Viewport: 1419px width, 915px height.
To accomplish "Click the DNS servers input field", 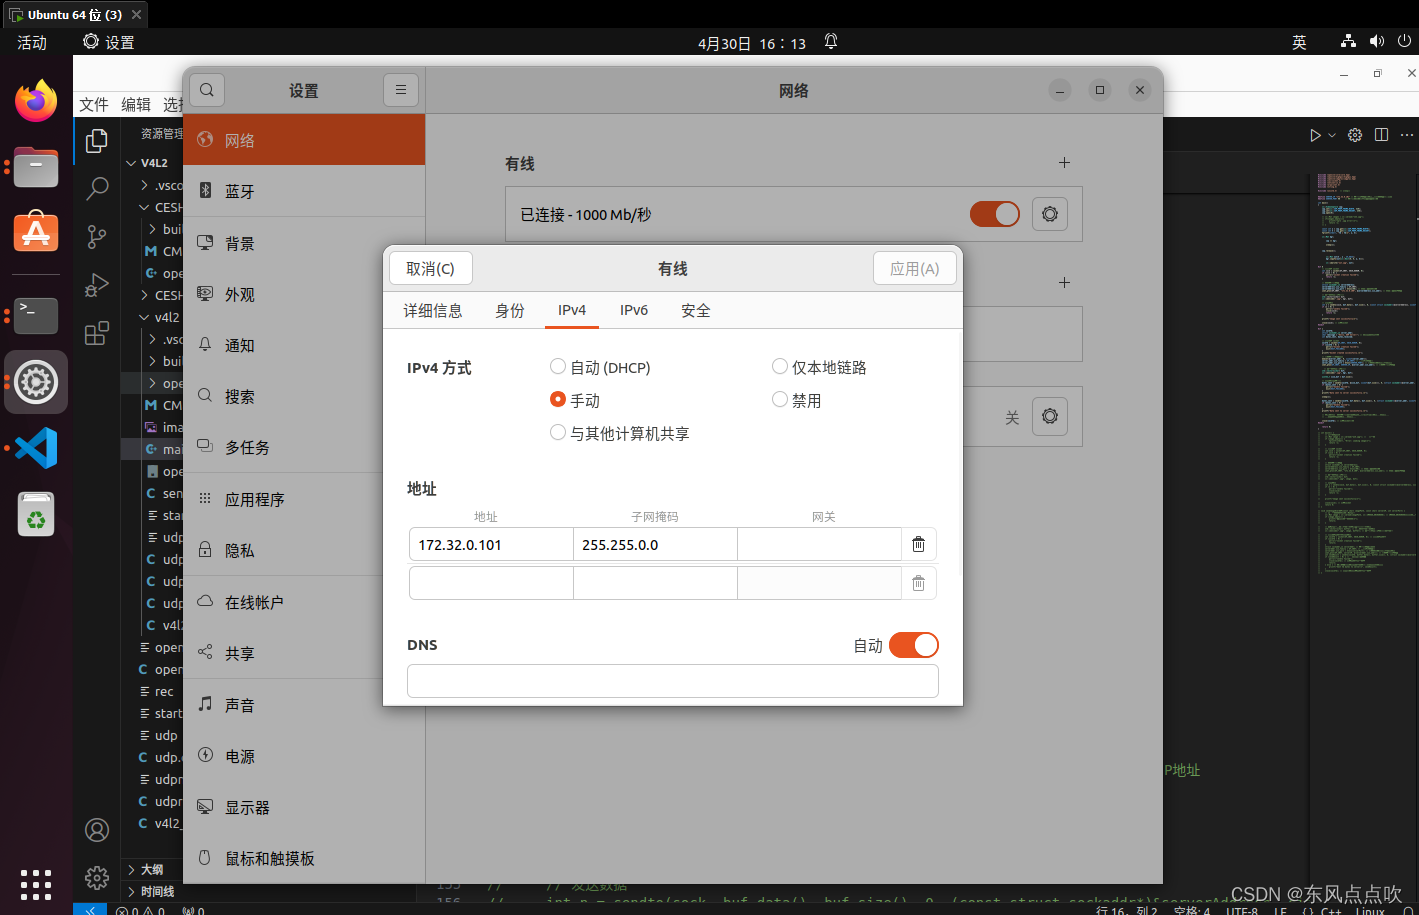I will [672, 681].
